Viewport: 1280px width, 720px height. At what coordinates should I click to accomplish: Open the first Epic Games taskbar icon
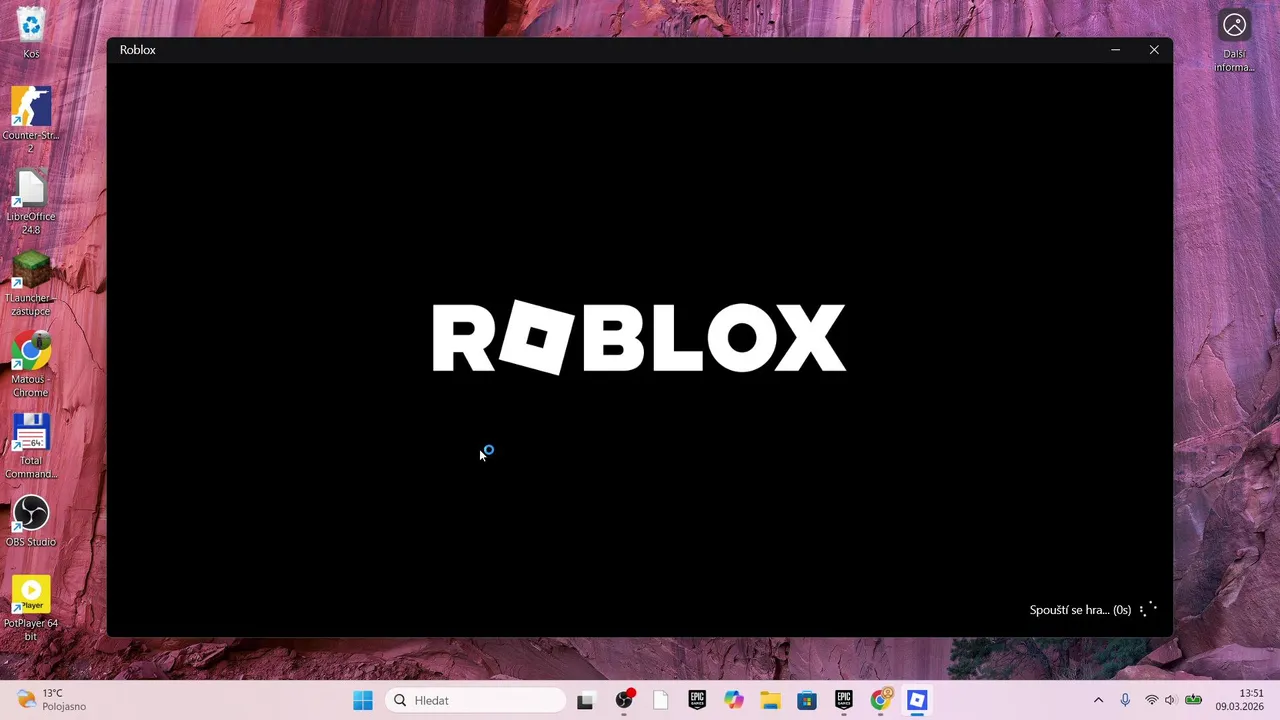point(697,700)
